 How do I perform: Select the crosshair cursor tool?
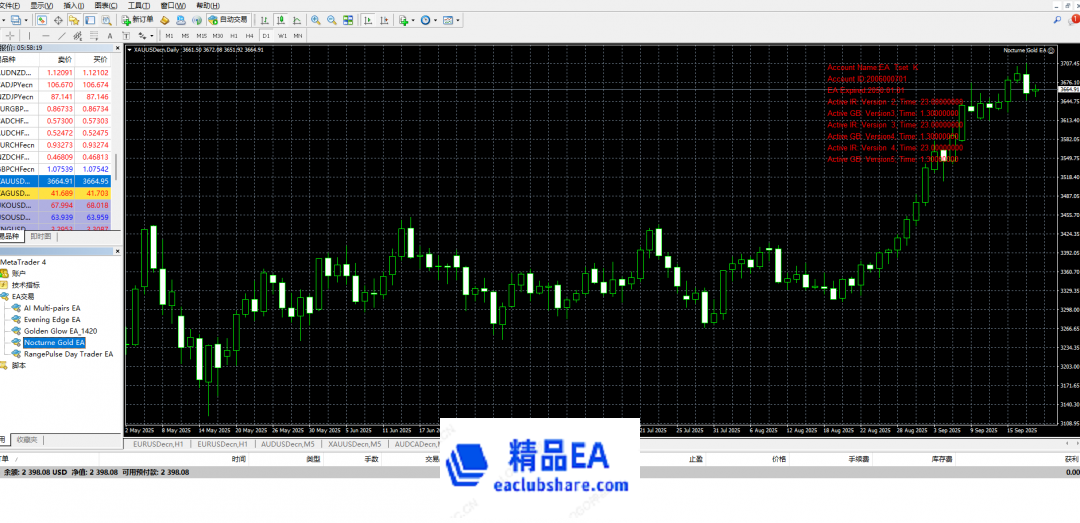(x=10, y=35)
